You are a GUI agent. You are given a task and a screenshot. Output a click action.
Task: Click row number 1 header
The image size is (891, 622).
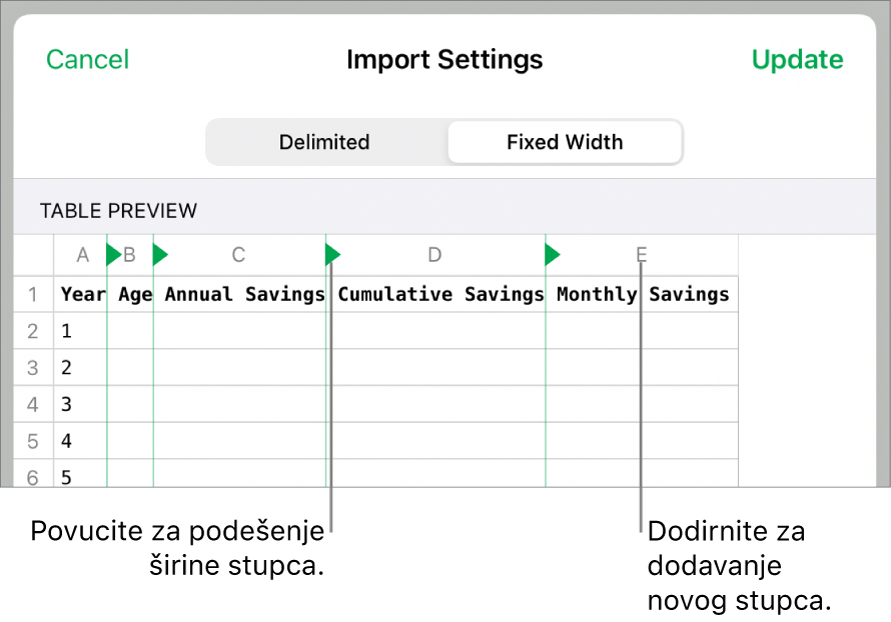click(33, 295)
